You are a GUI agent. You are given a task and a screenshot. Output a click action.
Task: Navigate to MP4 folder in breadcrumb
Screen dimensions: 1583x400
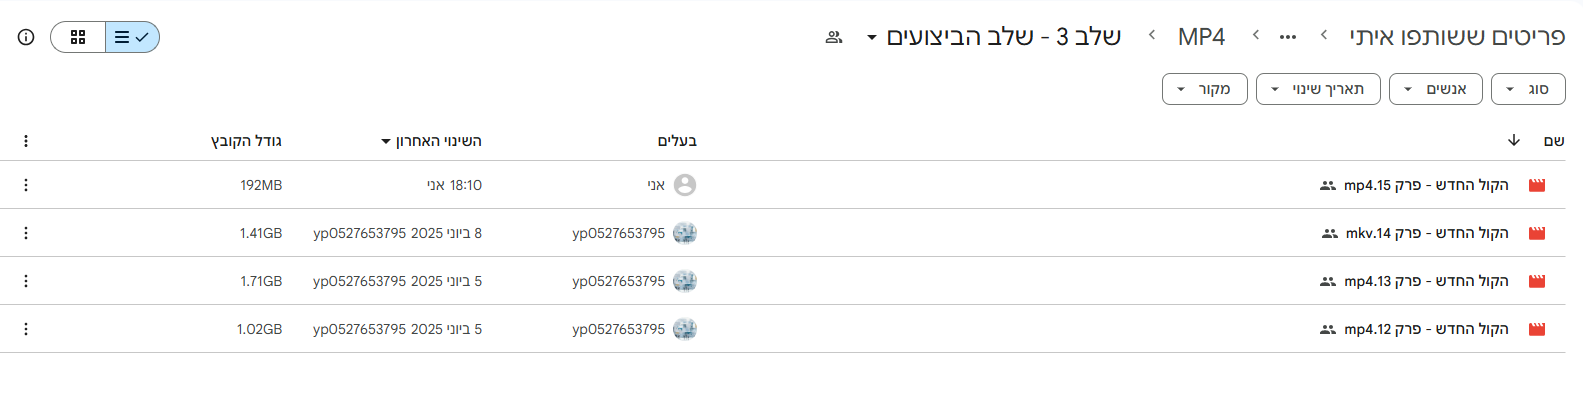click(1201, 37)
